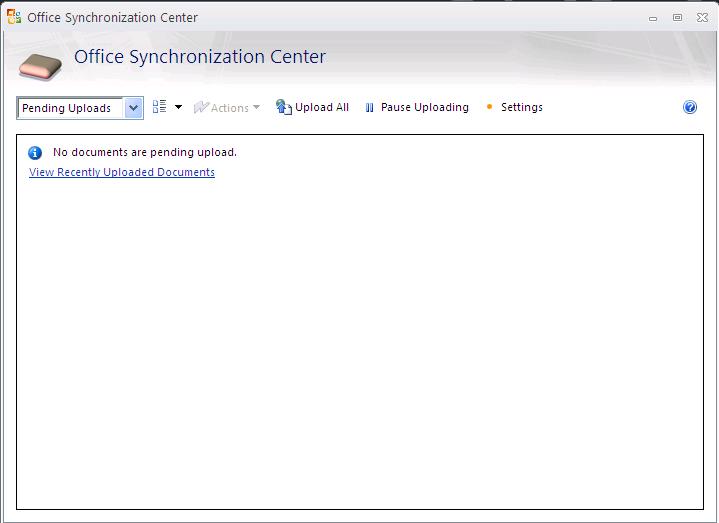Click the greyed-out Actions icon

point(201,107)
